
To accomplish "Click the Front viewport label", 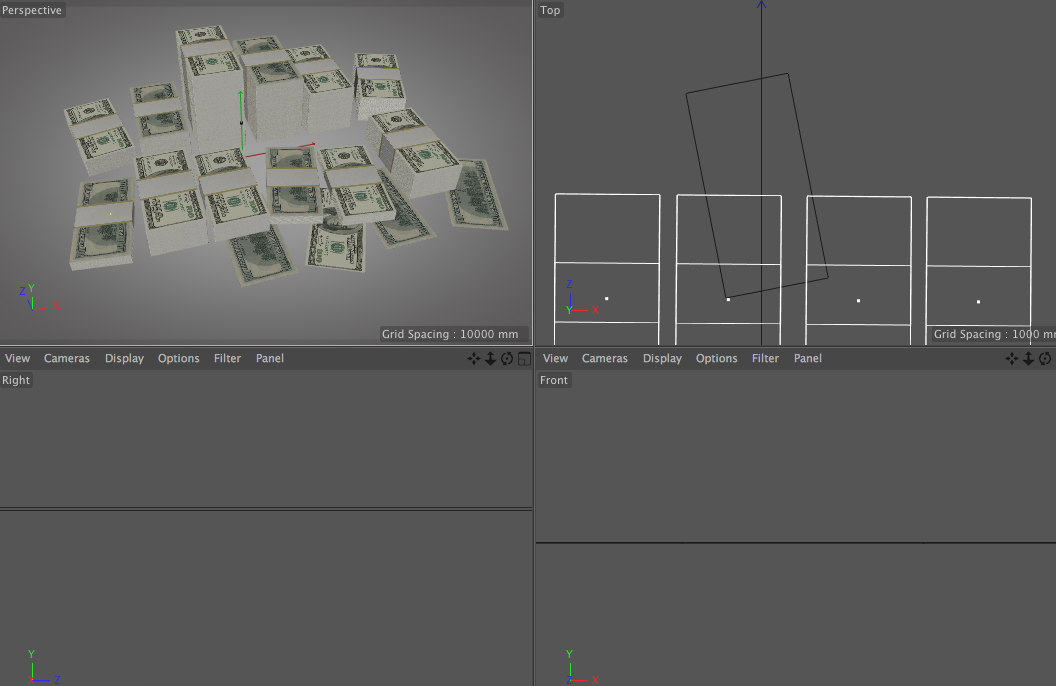I will coord(554,380).
